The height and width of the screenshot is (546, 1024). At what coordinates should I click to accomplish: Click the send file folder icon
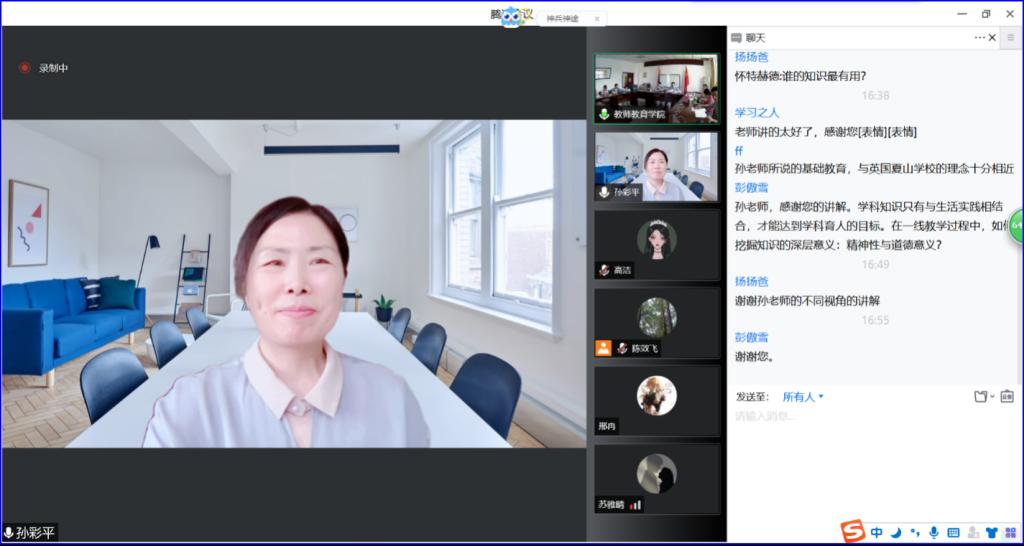click(x=980, y=397)
